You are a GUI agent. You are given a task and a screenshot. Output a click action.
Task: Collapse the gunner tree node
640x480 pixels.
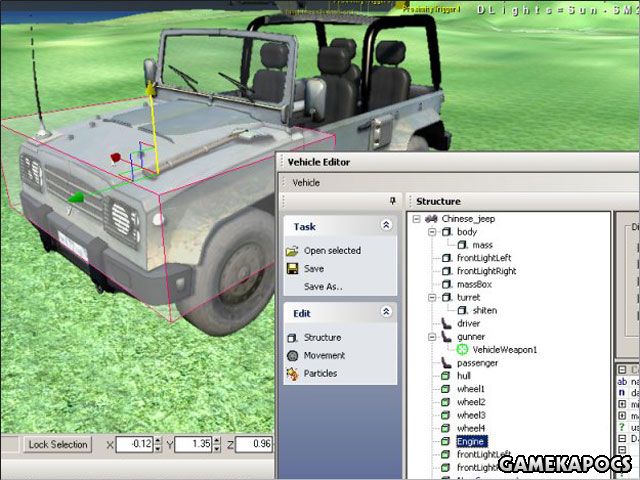(432, 337)
